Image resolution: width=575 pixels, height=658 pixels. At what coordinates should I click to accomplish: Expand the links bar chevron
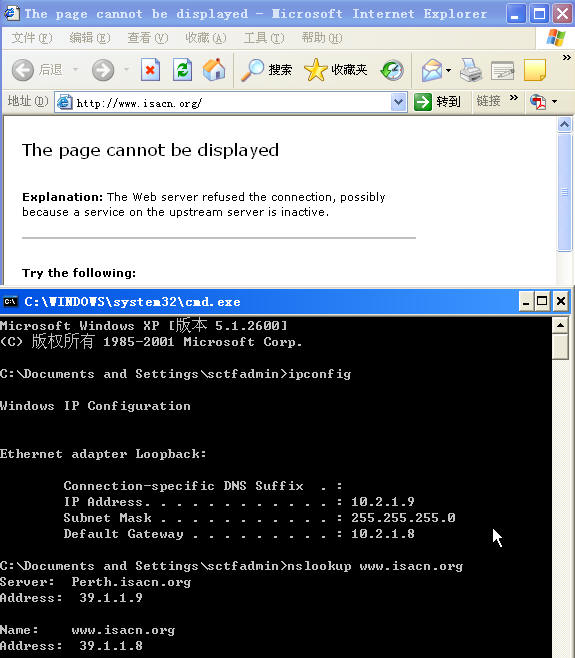[x=514, y=98]
